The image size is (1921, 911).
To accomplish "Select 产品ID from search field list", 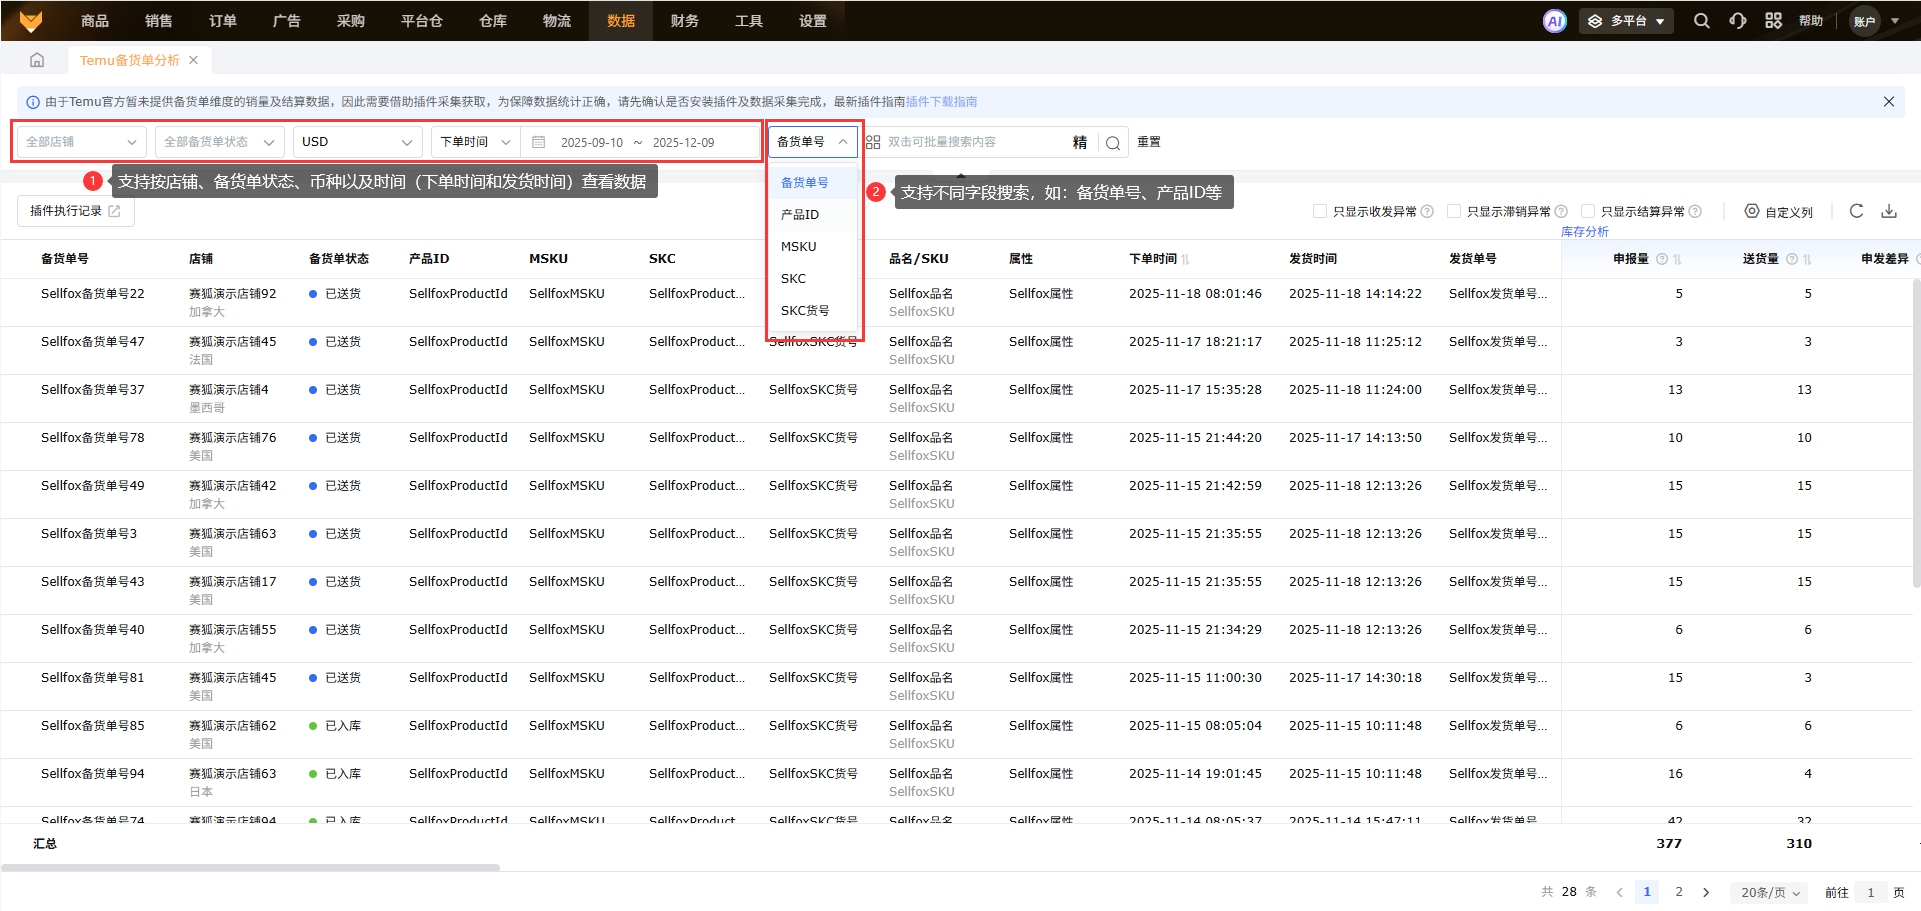I will pos(800,215).
